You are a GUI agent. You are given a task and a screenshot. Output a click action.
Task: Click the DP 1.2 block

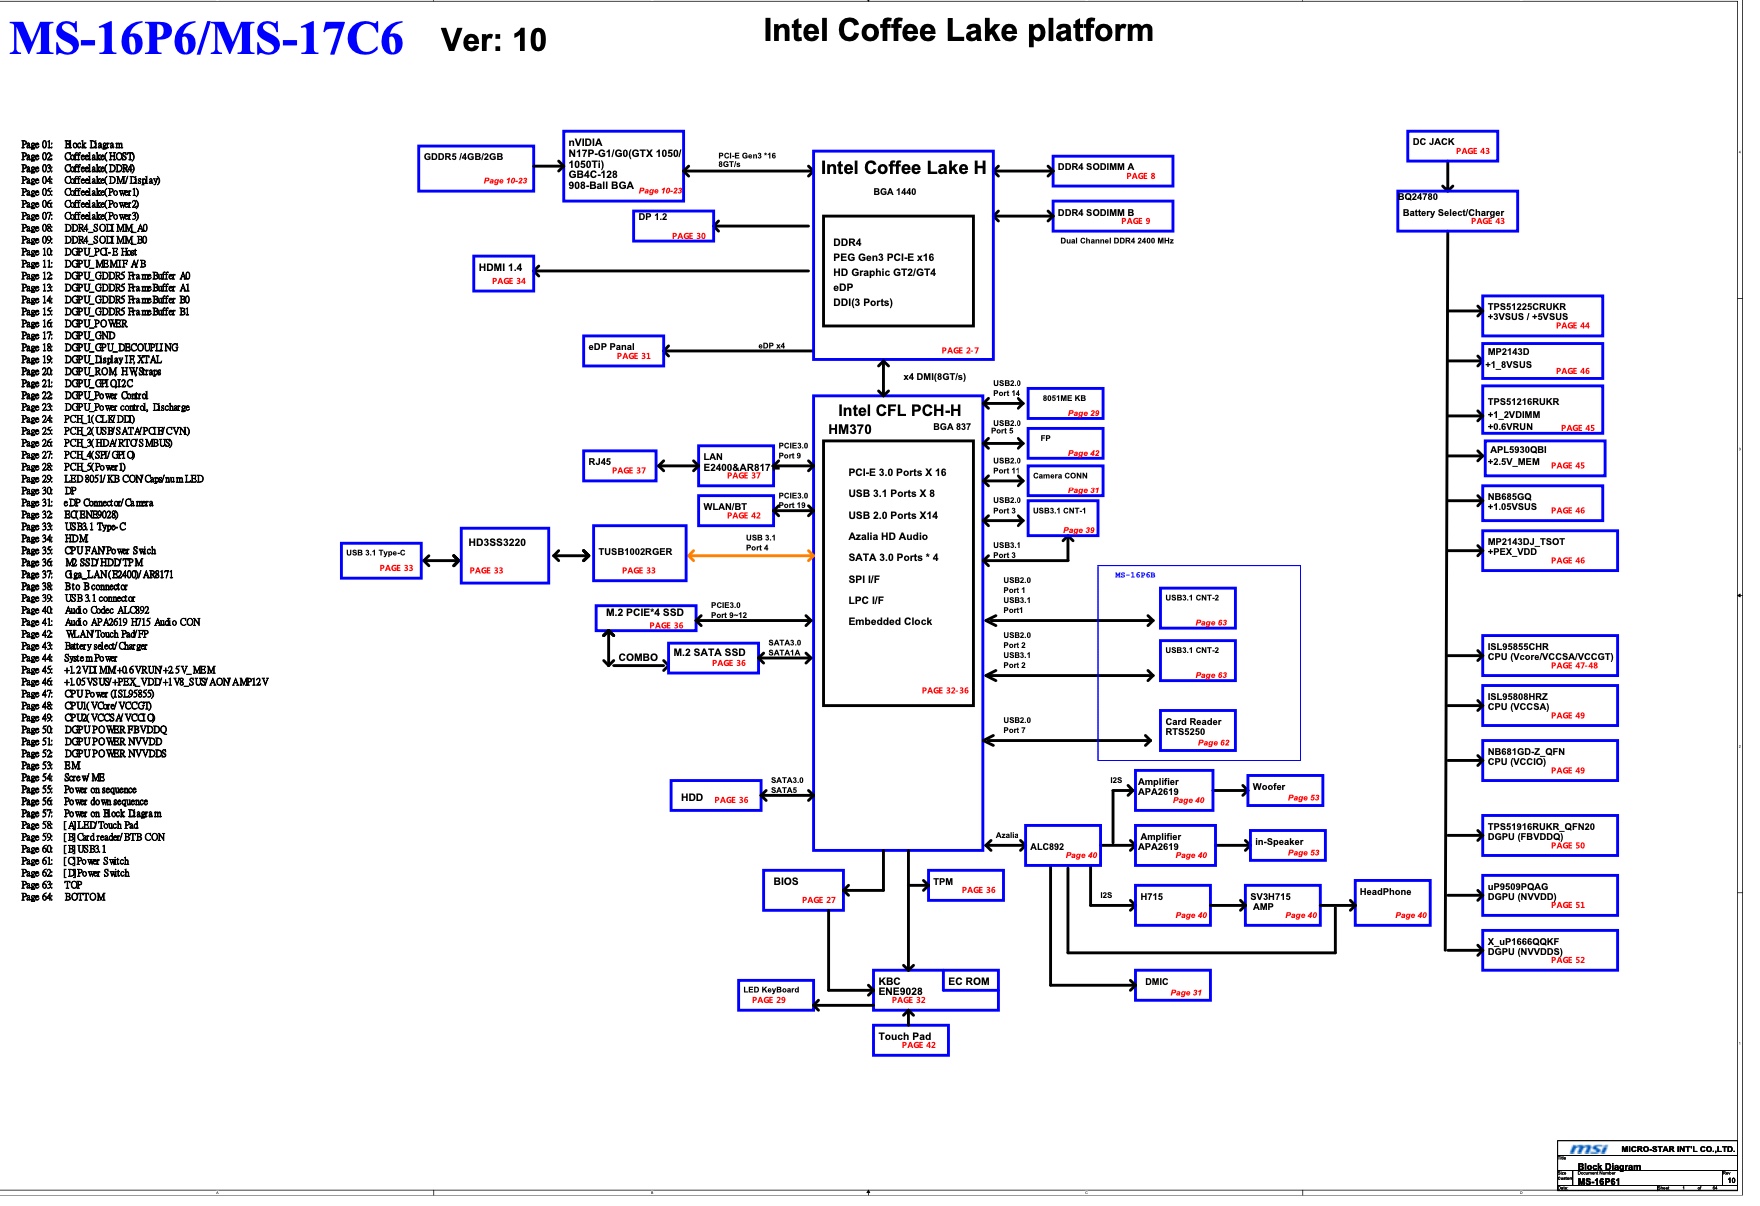click(673, 226)
